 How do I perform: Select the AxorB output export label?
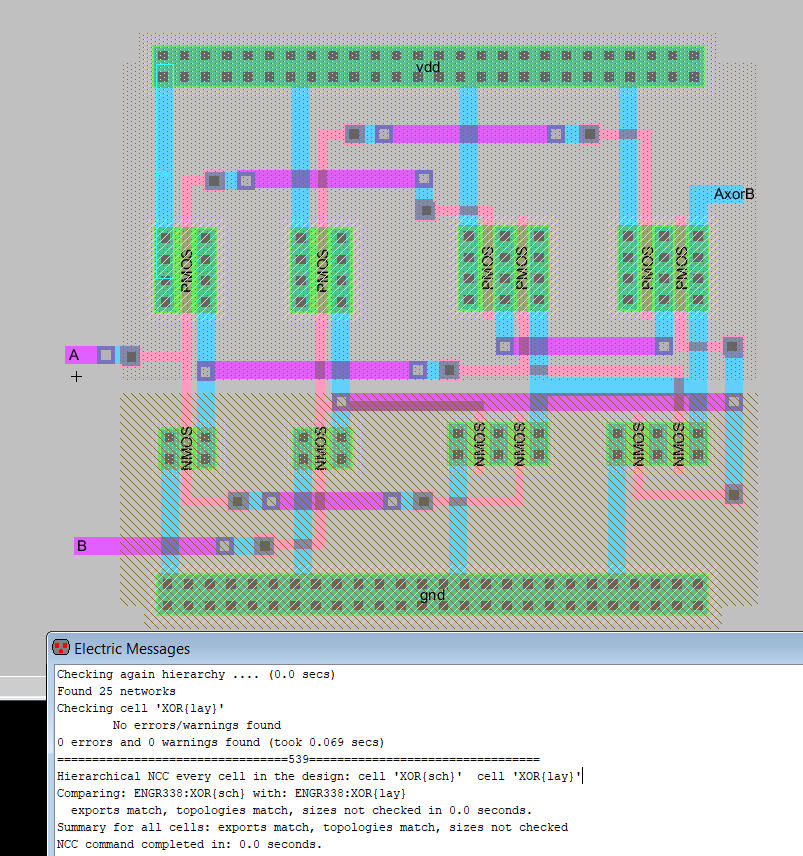[733, 194]
